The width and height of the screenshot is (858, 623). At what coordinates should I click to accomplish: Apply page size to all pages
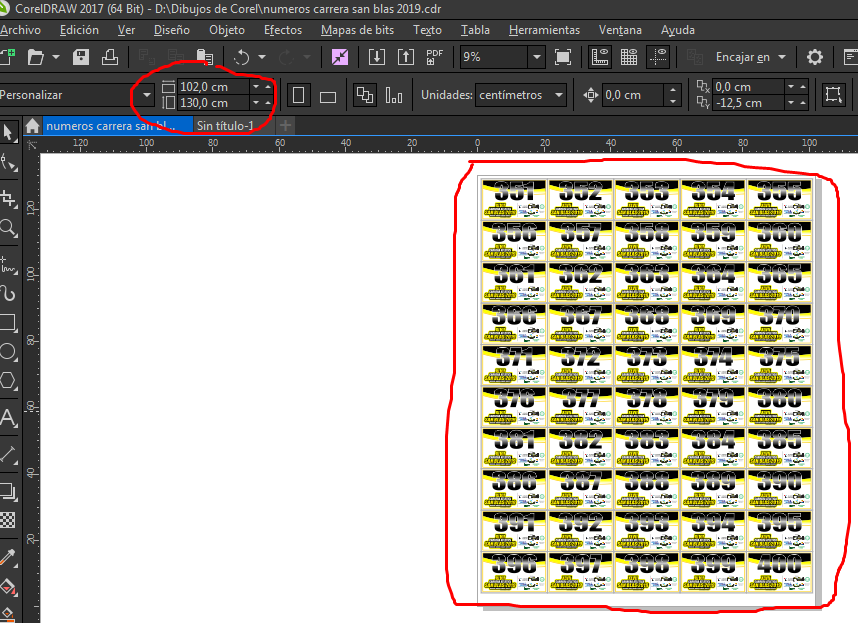coord(364,95)
